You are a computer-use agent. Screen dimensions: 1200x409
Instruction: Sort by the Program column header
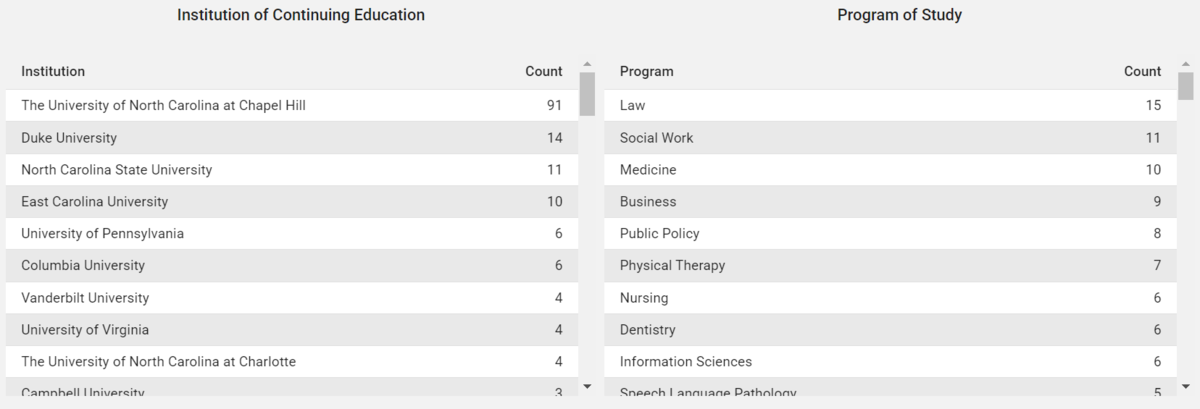click(x=647, y=72)
